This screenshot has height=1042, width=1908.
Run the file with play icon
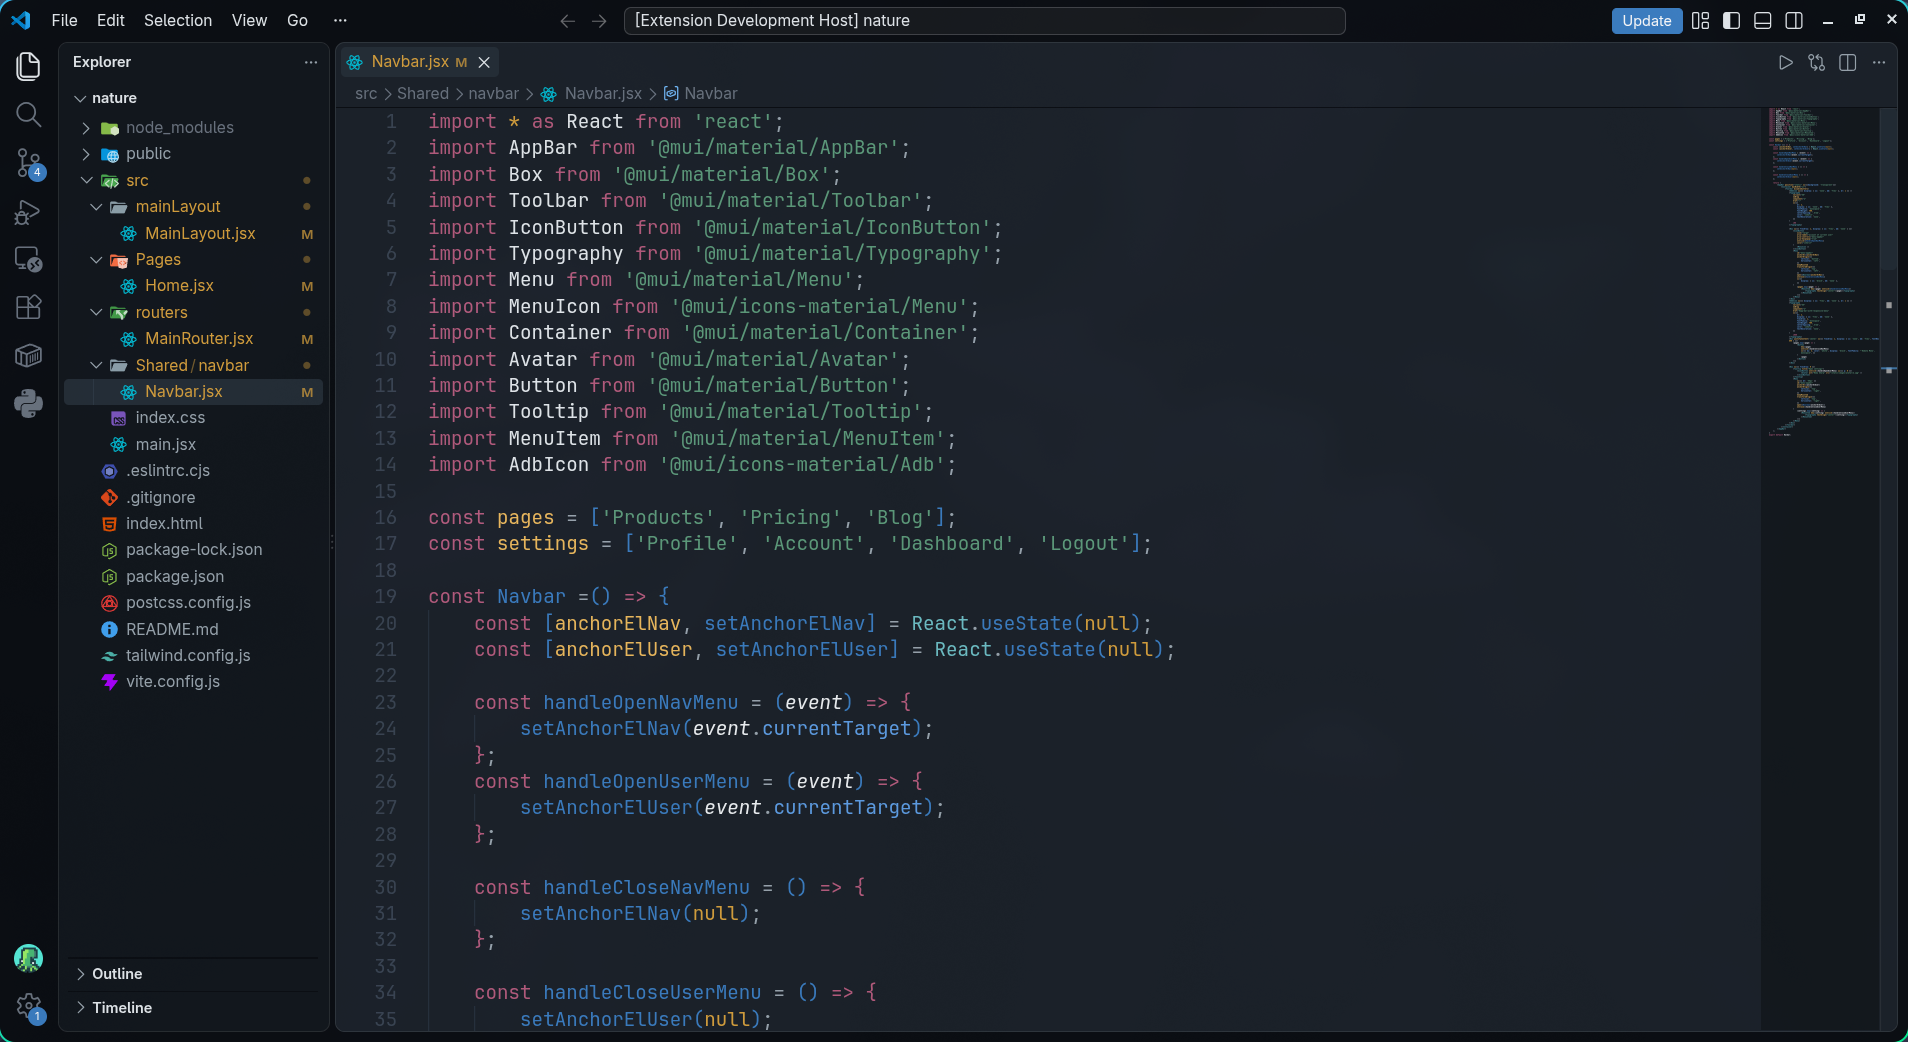pyautogui.click(x=1785, y=62)
